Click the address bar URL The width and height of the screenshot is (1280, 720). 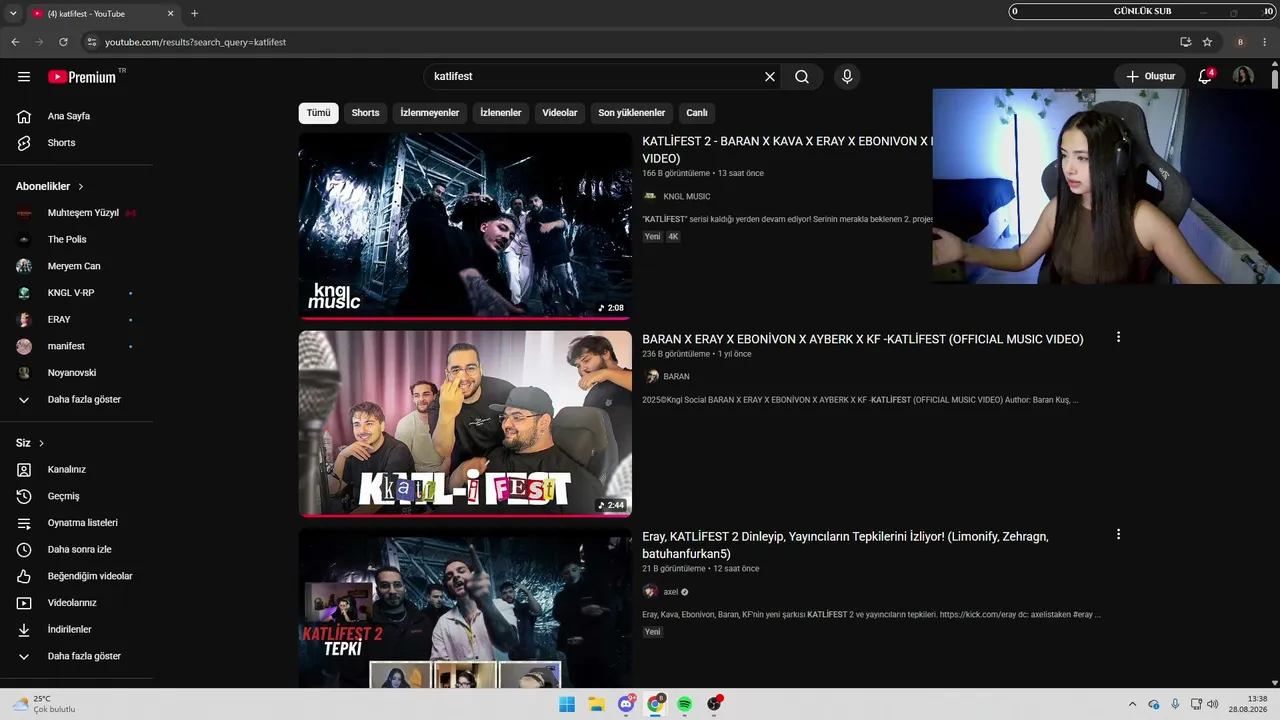[x=196, y=42]
